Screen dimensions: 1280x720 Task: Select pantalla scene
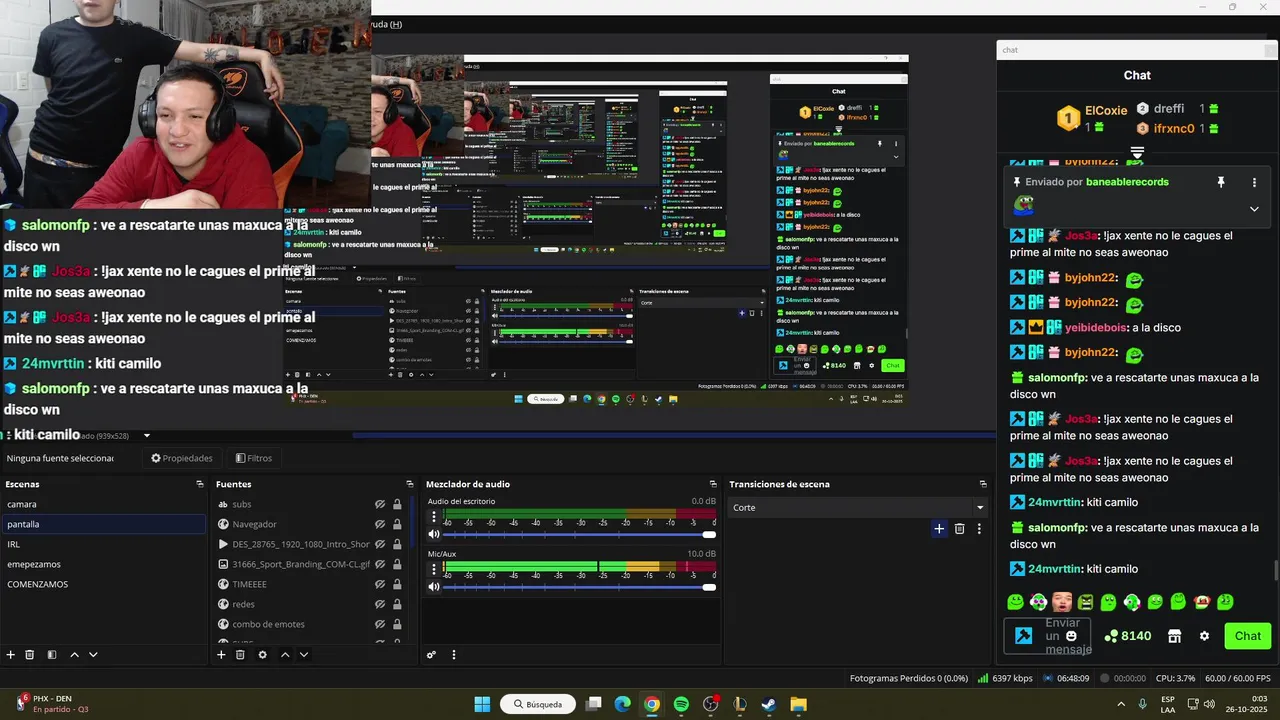pos(103,524)
